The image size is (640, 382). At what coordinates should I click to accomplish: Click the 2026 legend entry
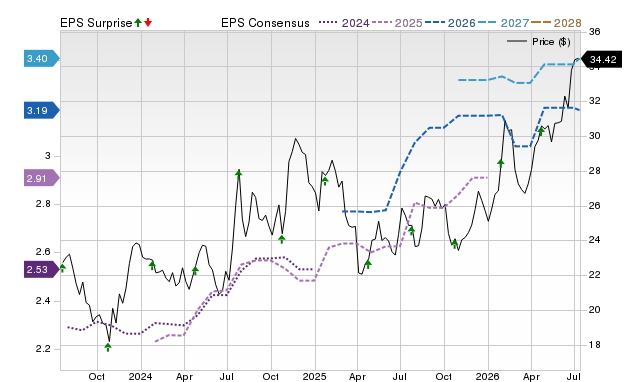pyautogui.click(x=450, y=23)
